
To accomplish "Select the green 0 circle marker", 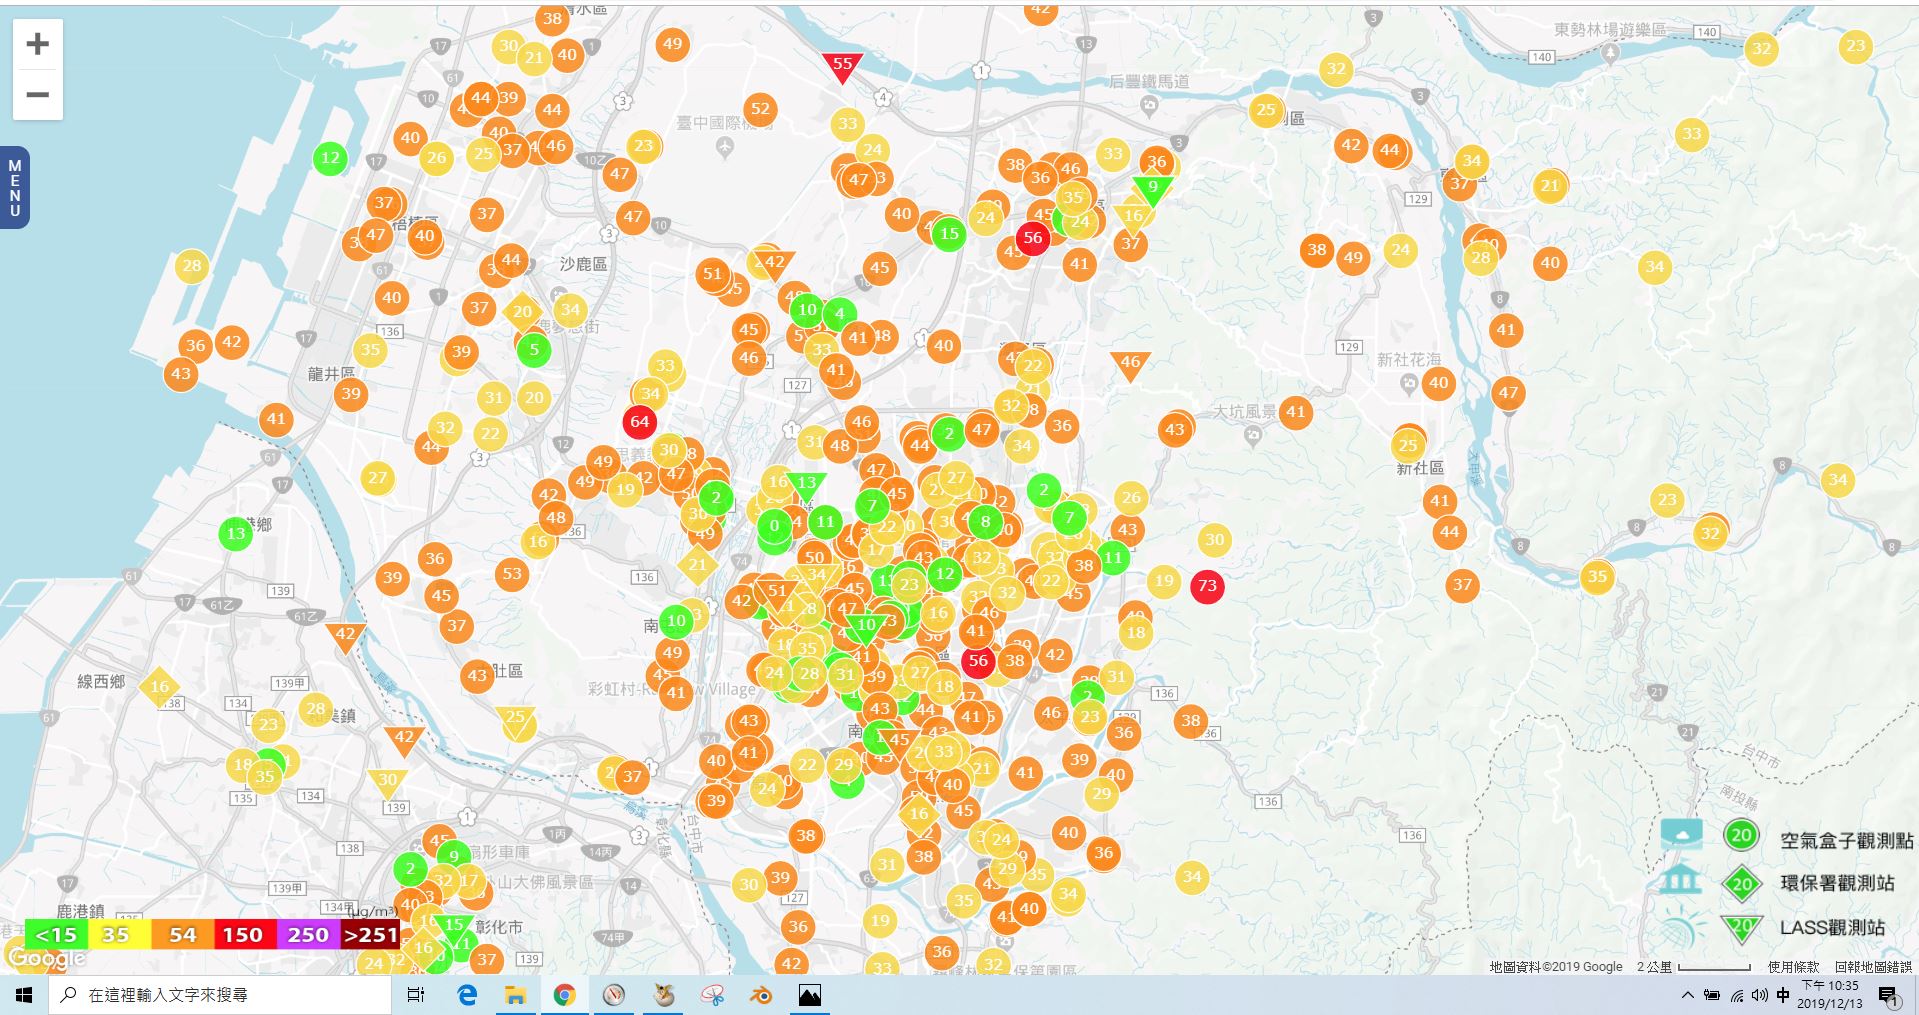I will click(774, 526).
